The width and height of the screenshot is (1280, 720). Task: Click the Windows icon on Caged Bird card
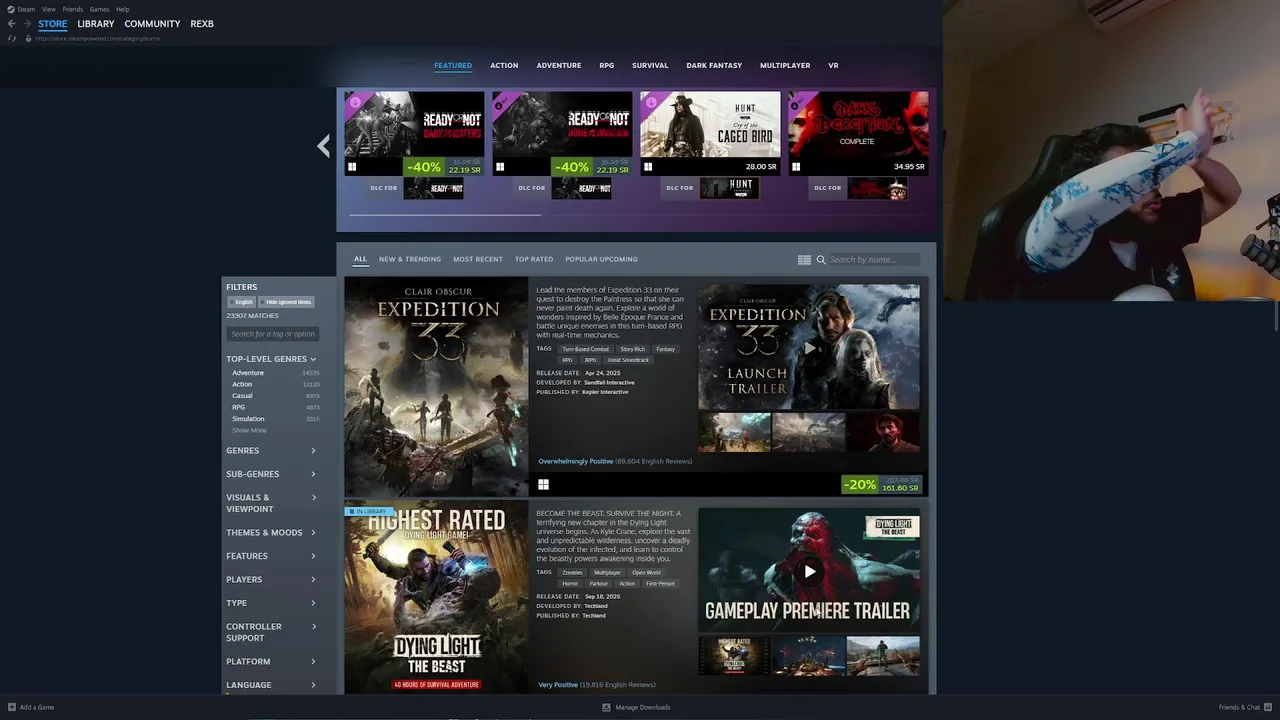coord(648,167)
